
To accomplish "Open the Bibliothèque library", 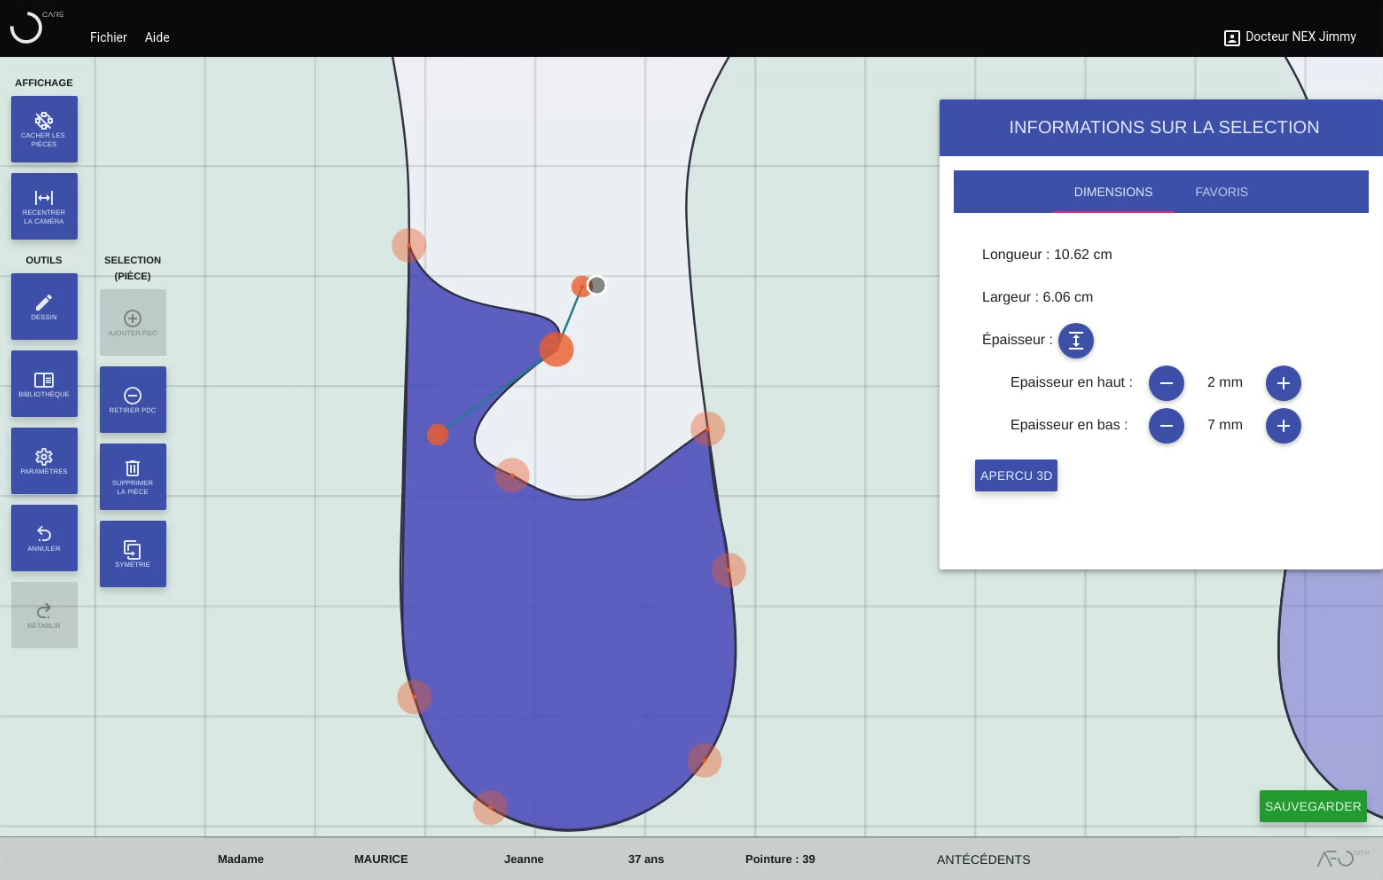I will click(44, 383).
